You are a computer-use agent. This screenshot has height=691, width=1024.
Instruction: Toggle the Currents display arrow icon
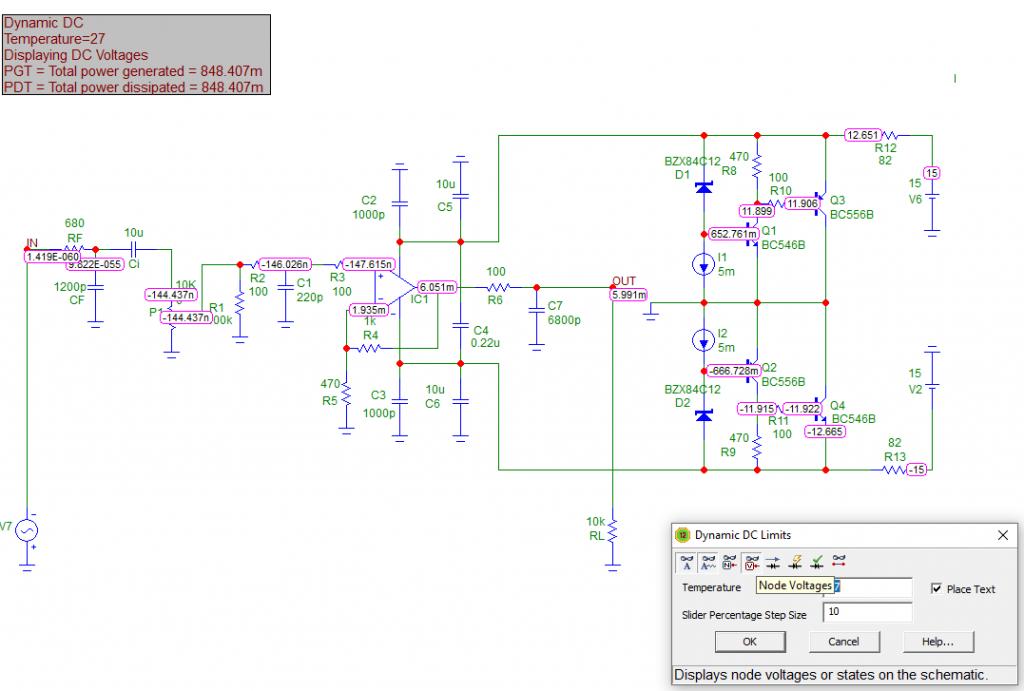(773, 562)
